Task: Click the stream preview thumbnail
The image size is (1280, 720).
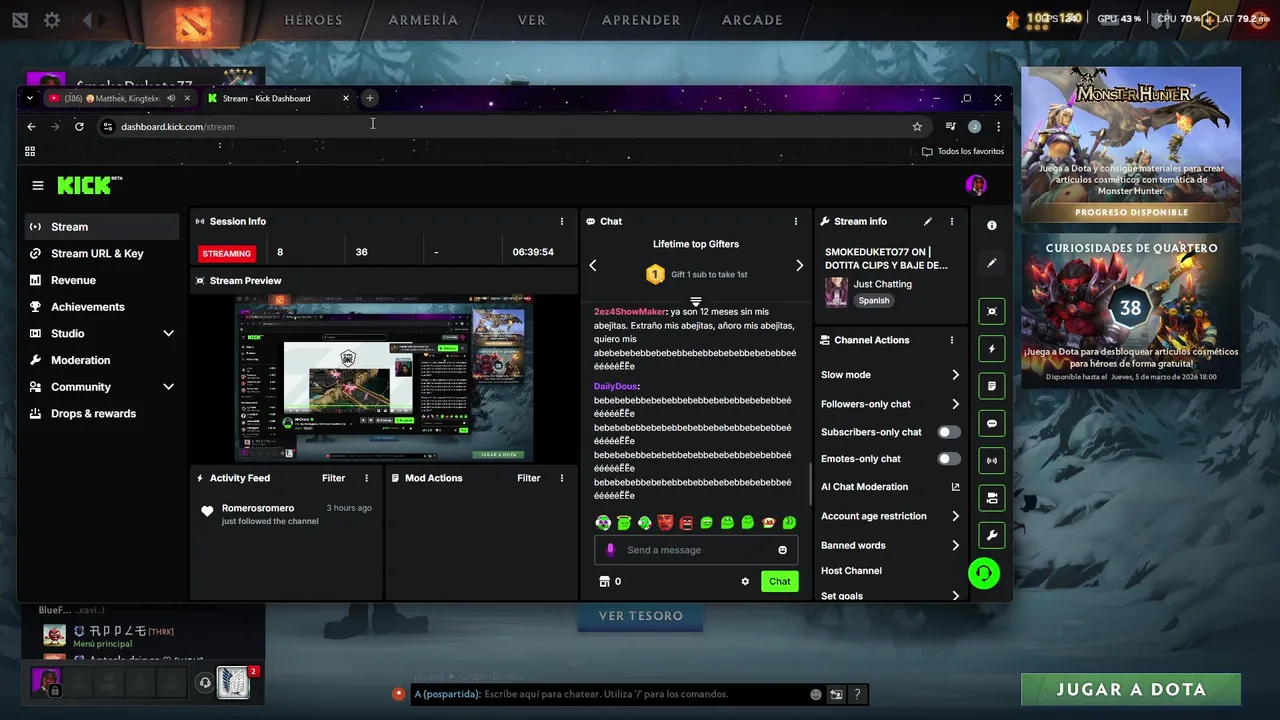Action: (x=385, y=378)
